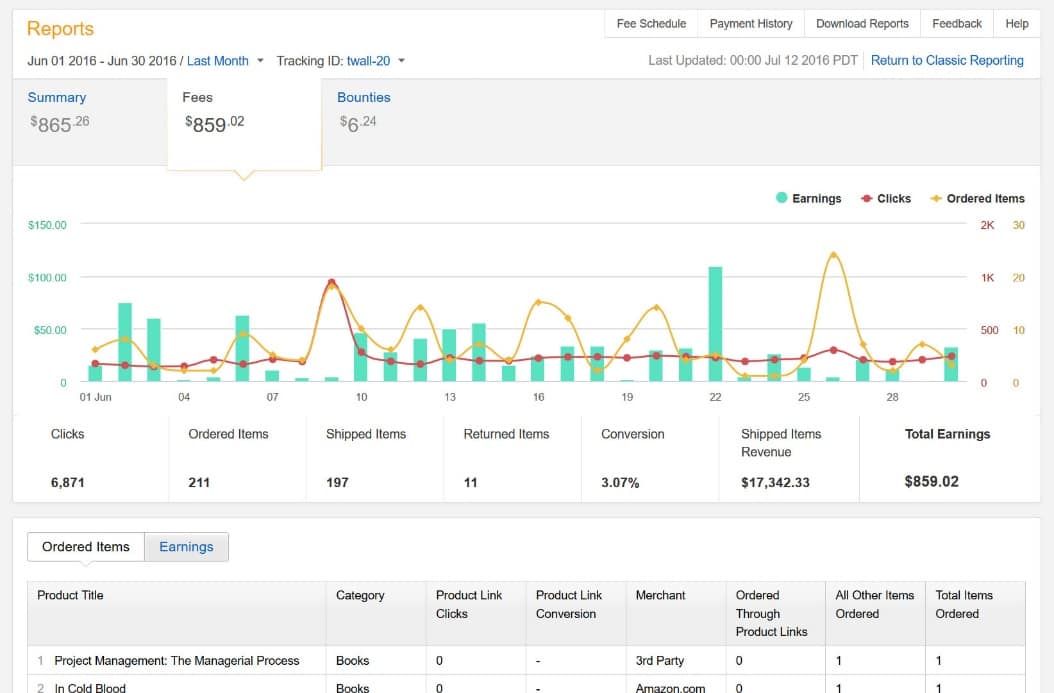Image resolution: width=1054 pixels, height=693 pixels.
Task: Toggle the Ordered Items legend yellow marker
Action: [x=937, y=198]
